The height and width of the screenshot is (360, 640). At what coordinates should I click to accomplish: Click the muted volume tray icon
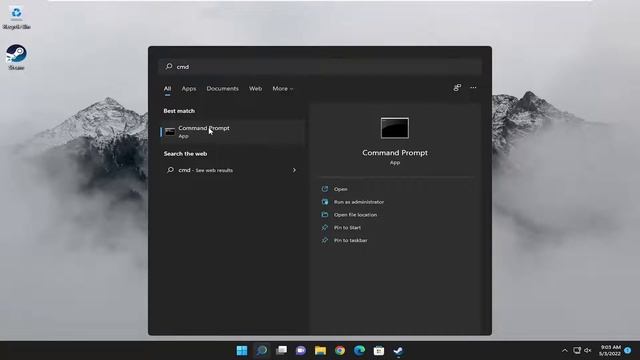(x=588, y=351)
